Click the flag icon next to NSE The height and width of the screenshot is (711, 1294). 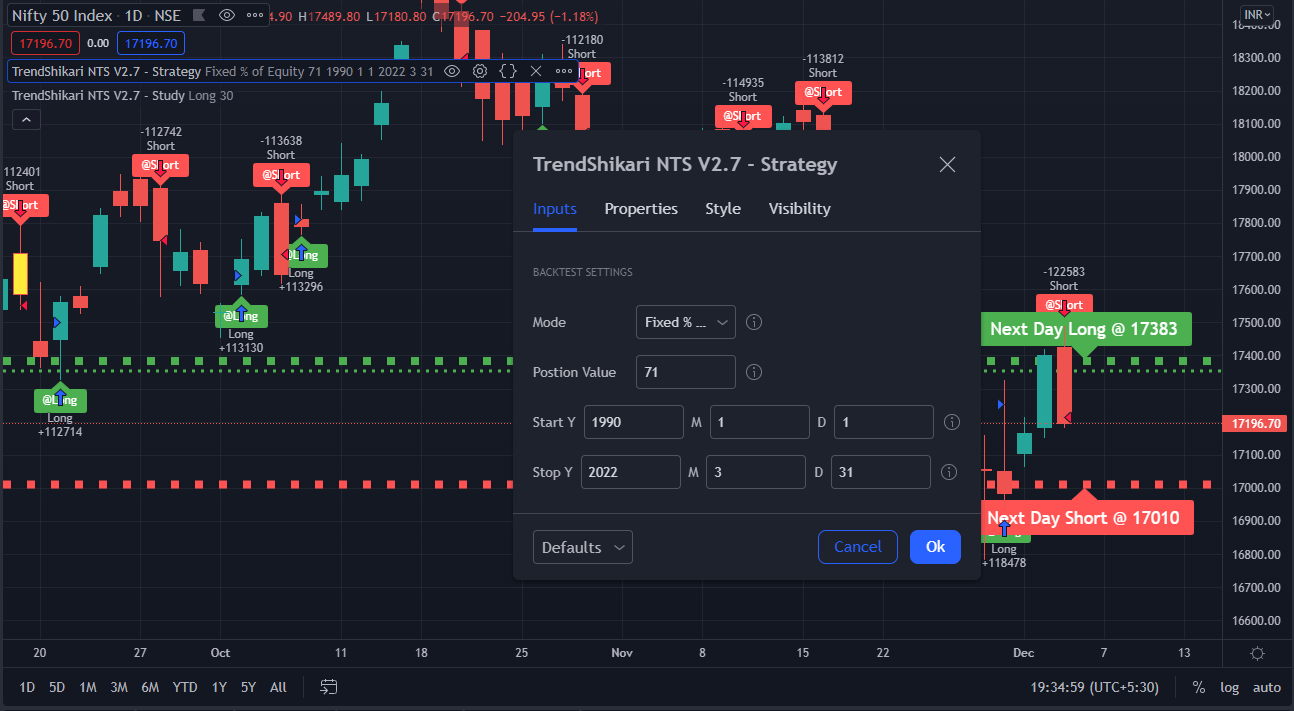[200, 16]
